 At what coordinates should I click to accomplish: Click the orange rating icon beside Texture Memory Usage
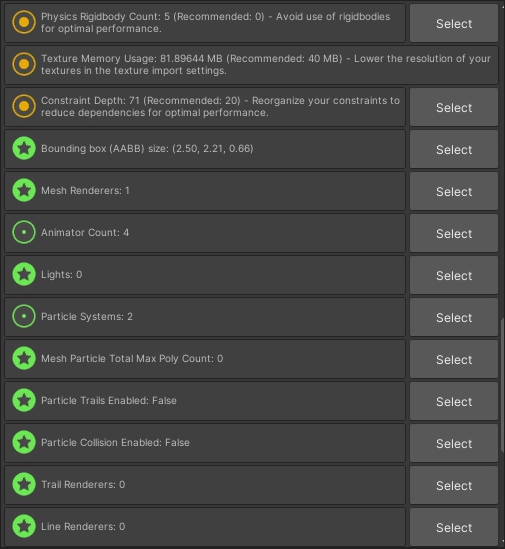tap(24, 64)
